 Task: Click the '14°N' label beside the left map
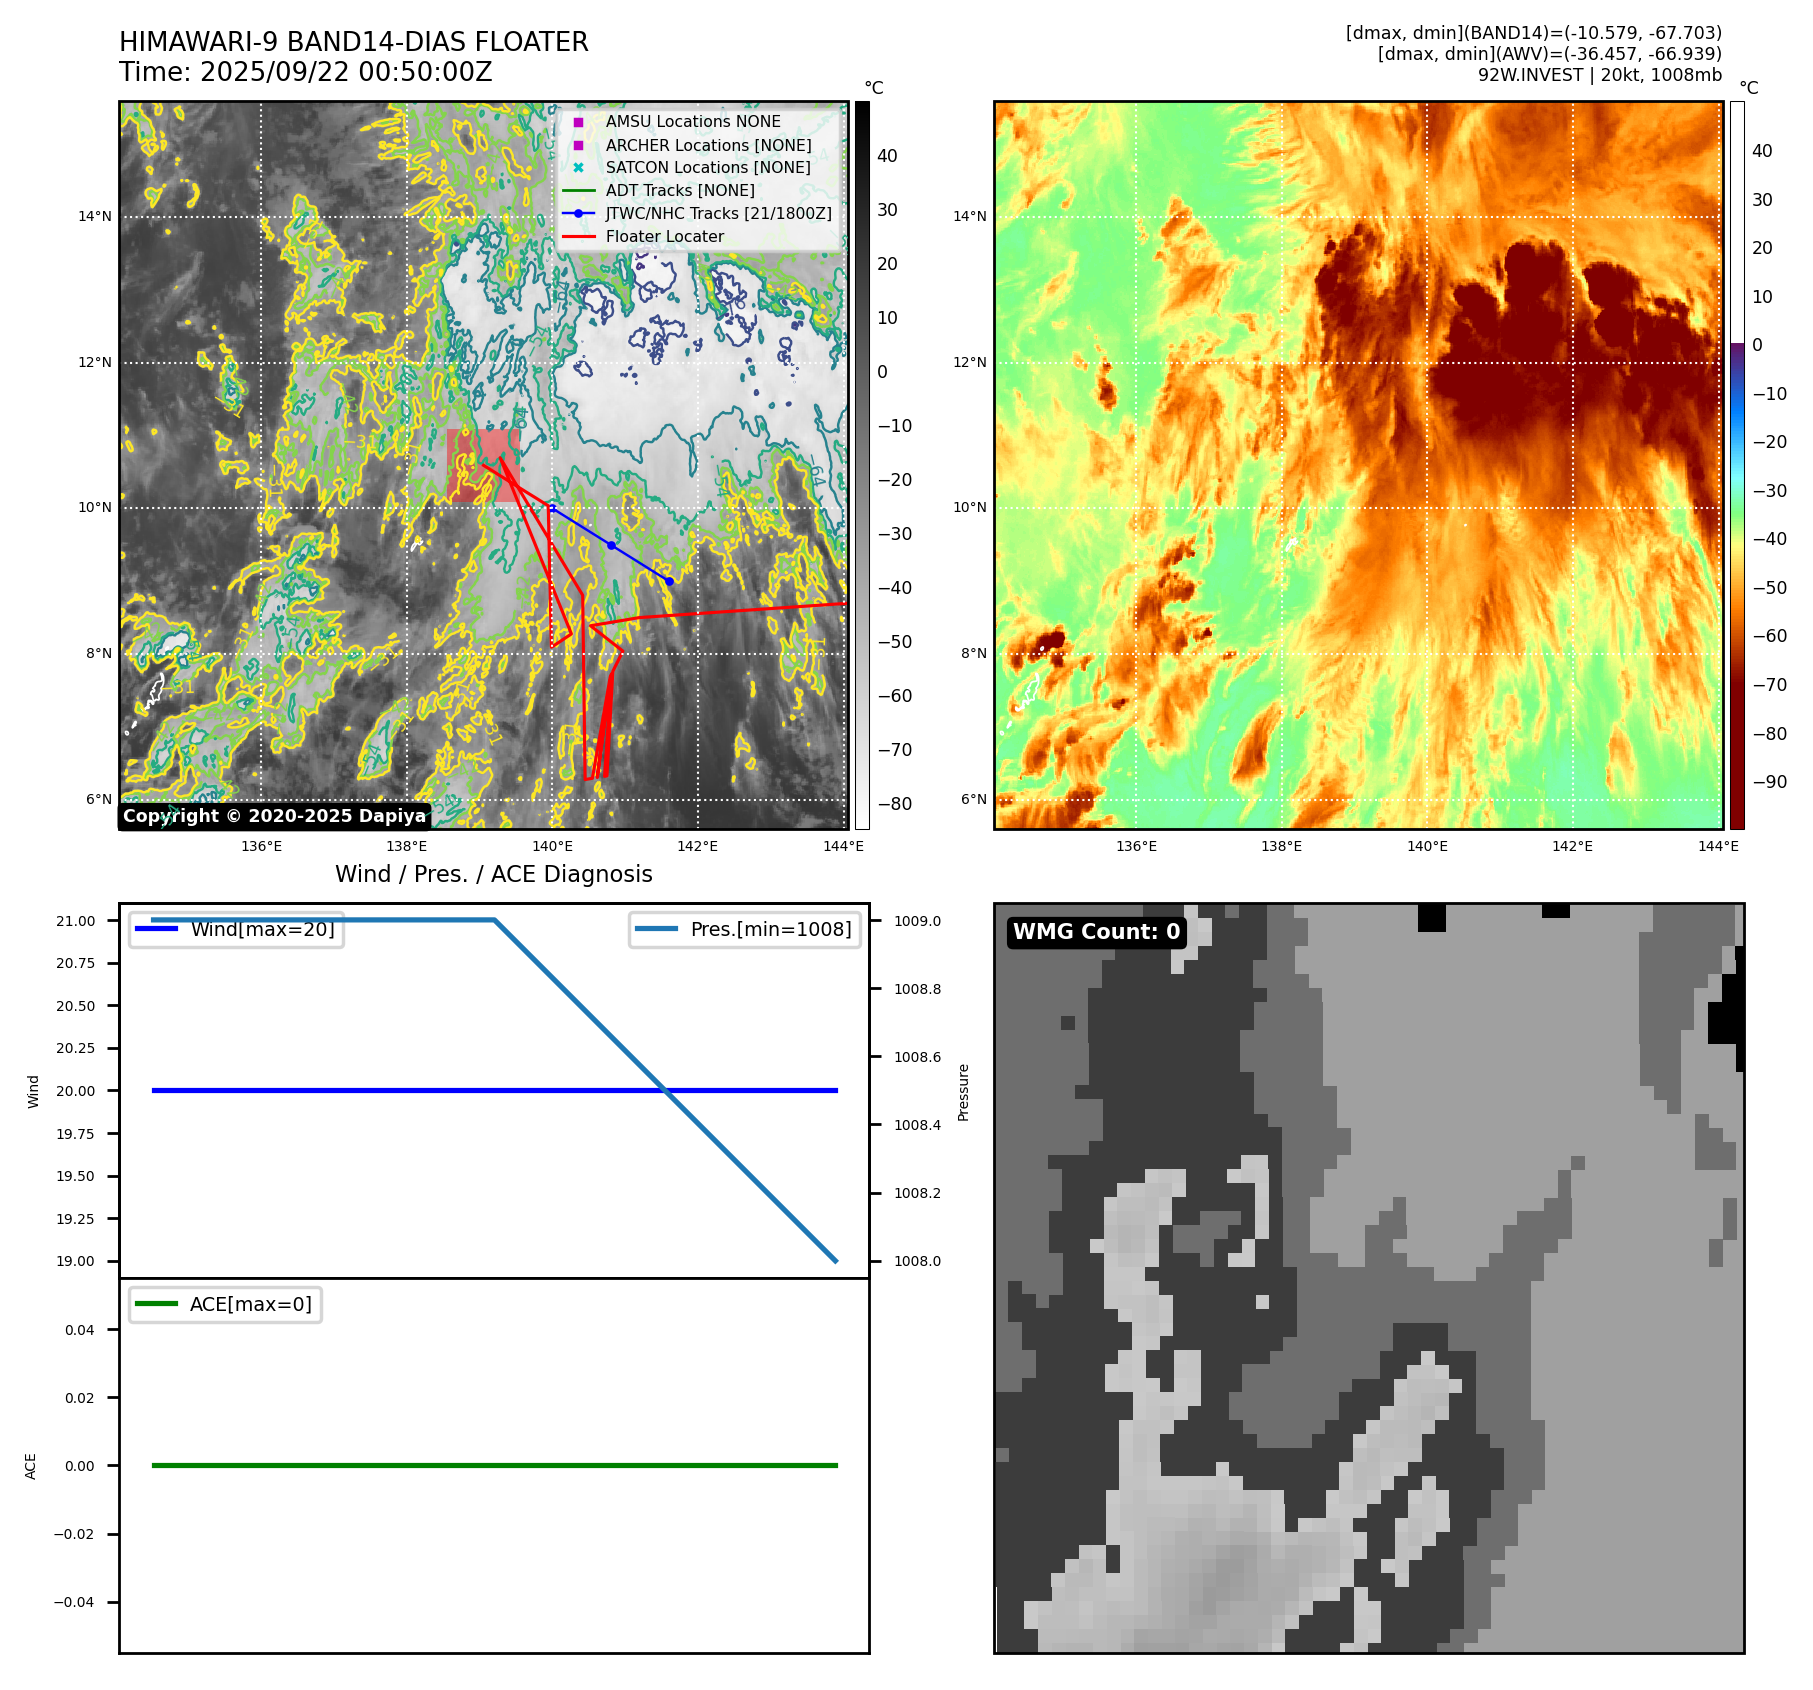[x=96, y=216]
